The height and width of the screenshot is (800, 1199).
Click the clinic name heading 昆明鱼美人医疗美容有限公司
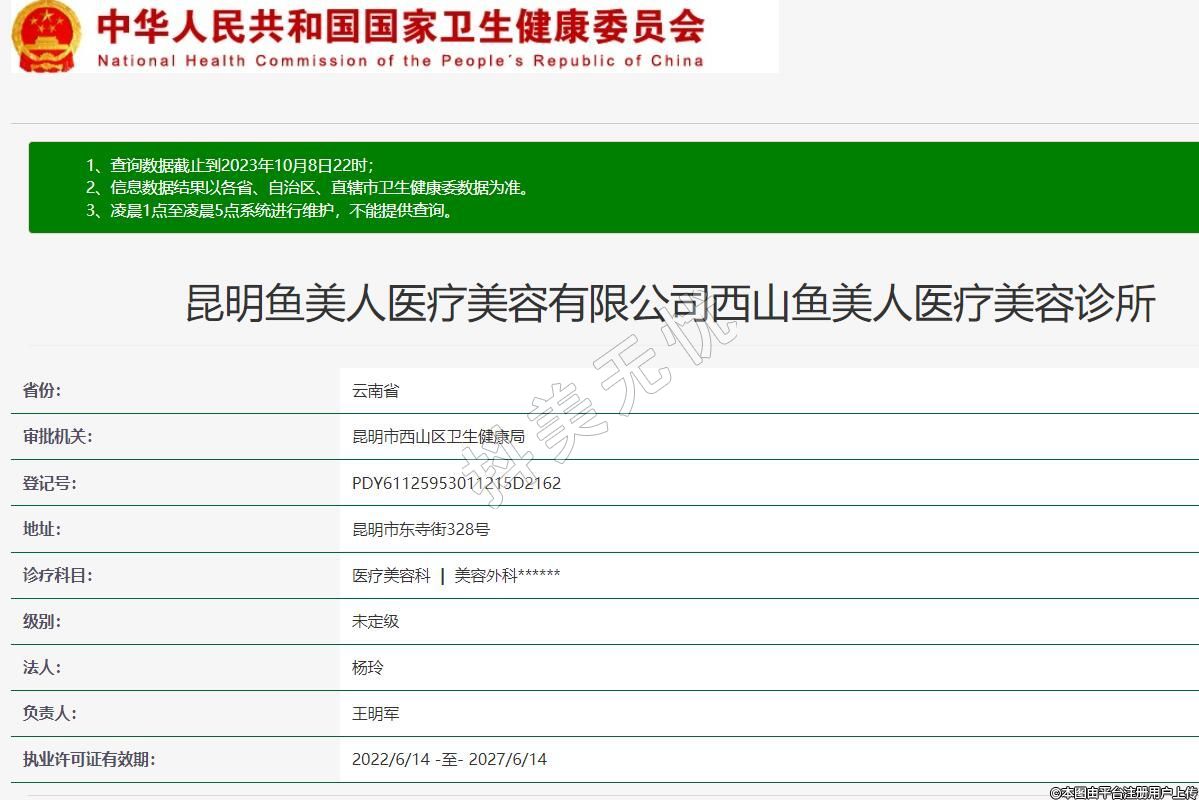pyautogui.click(x=670, y=303)
